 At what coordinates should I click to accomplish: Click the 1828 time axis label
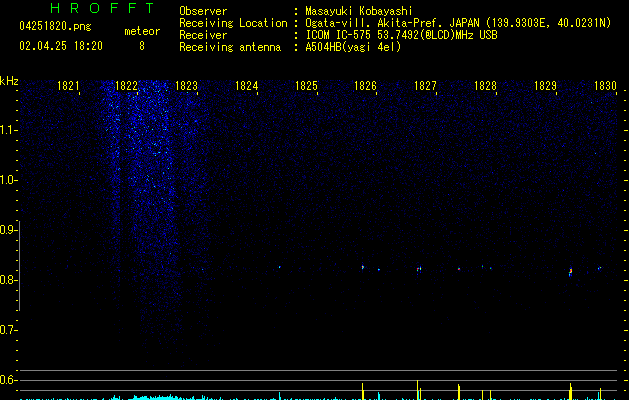485,86
